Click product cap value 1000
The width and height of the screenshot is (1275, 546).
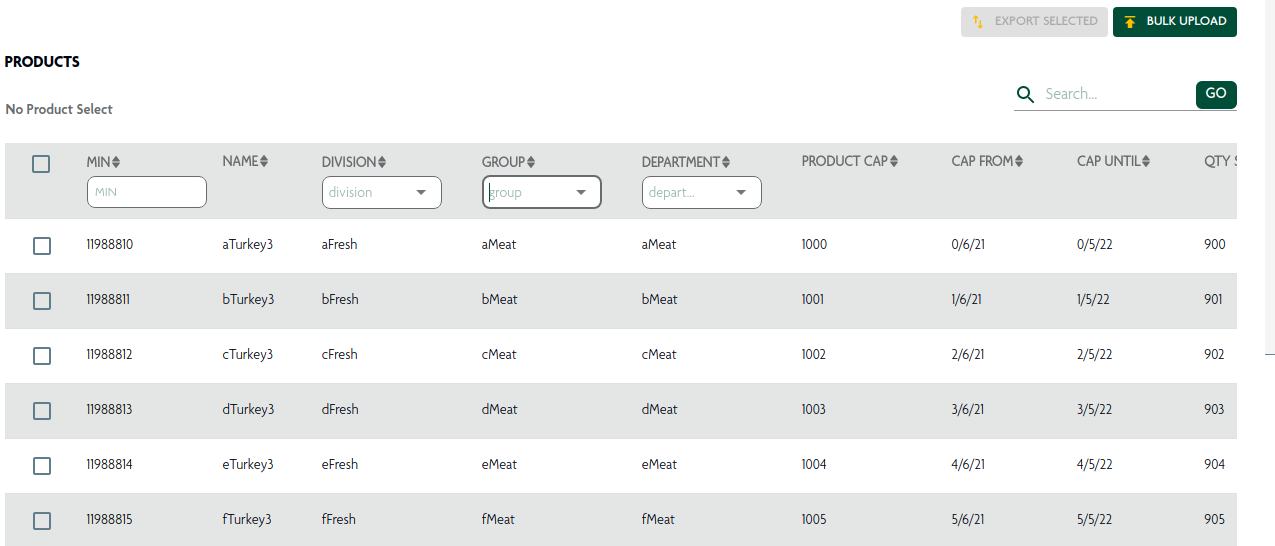tap(814, 245)
